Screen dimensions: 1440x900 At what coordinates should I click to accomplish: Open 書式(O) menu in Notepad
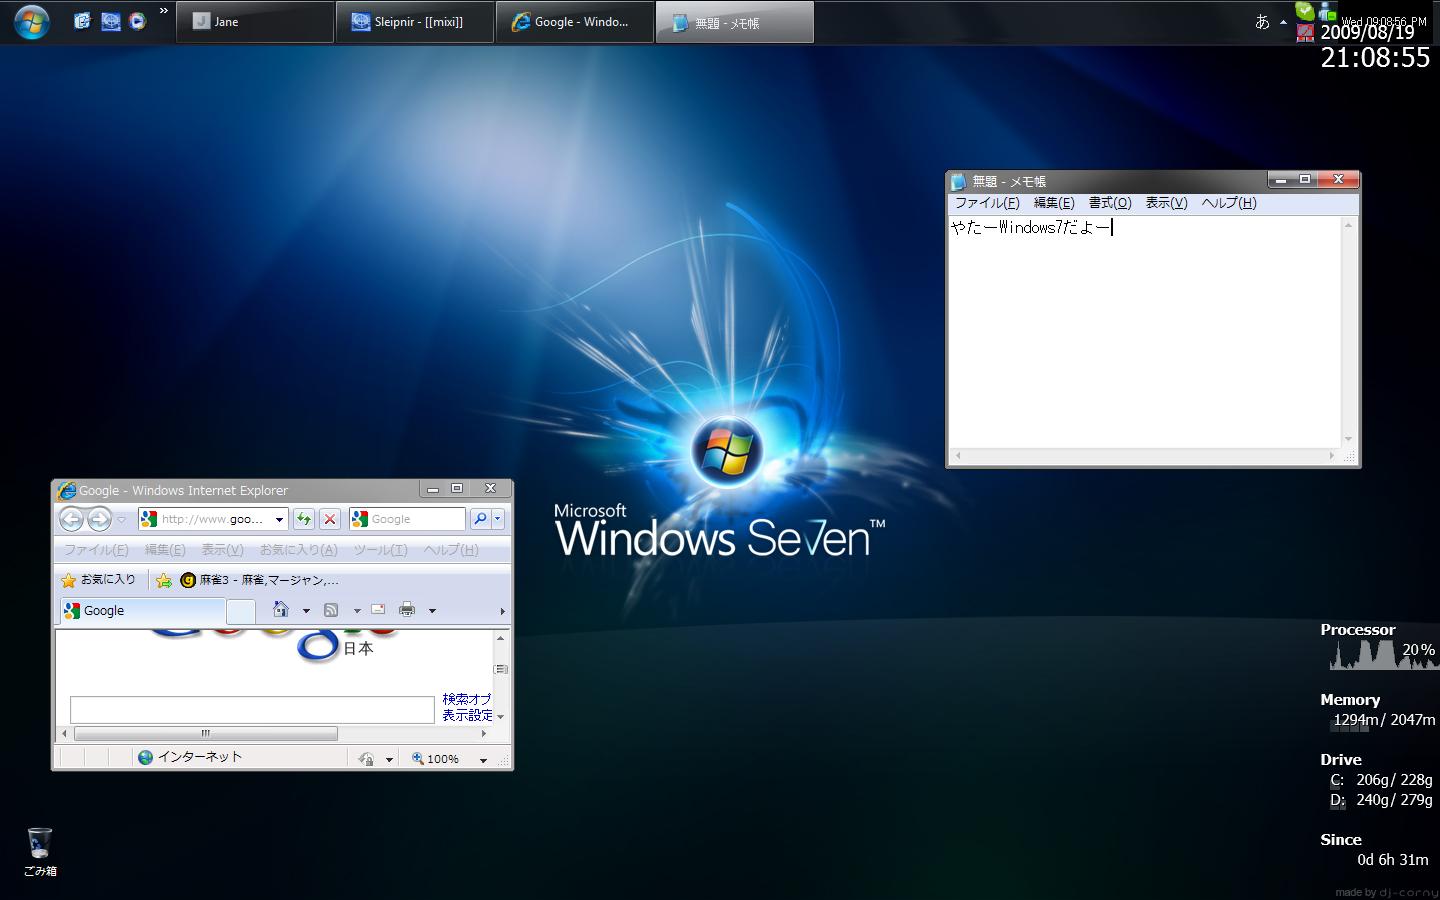1110,203
